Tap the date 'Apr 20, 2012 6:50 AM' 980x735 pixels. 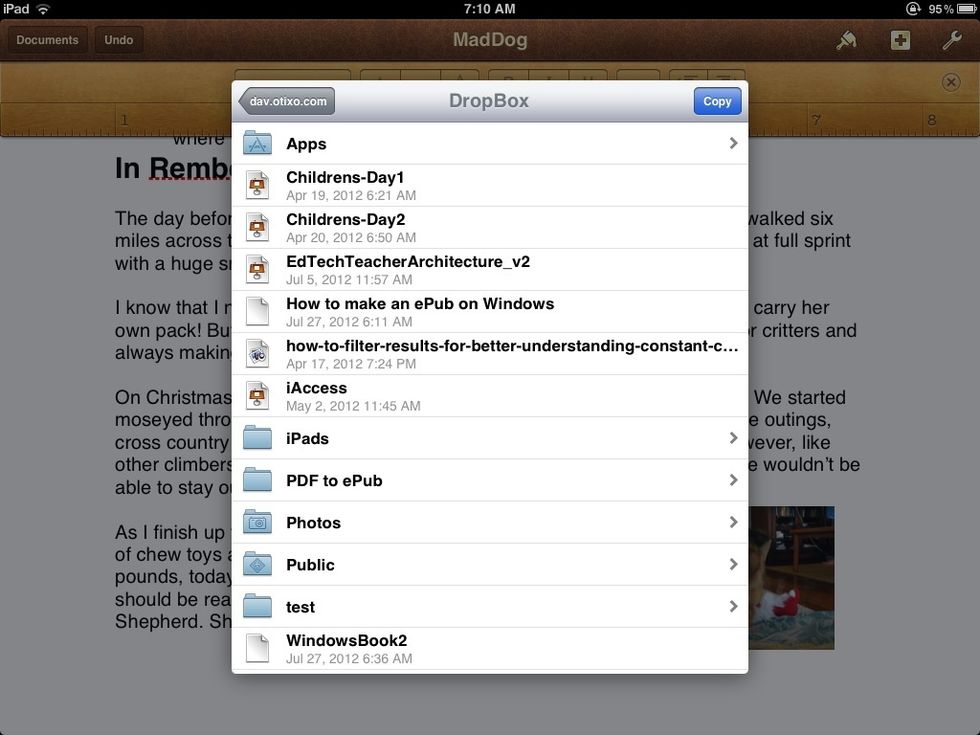click(351, 238)
